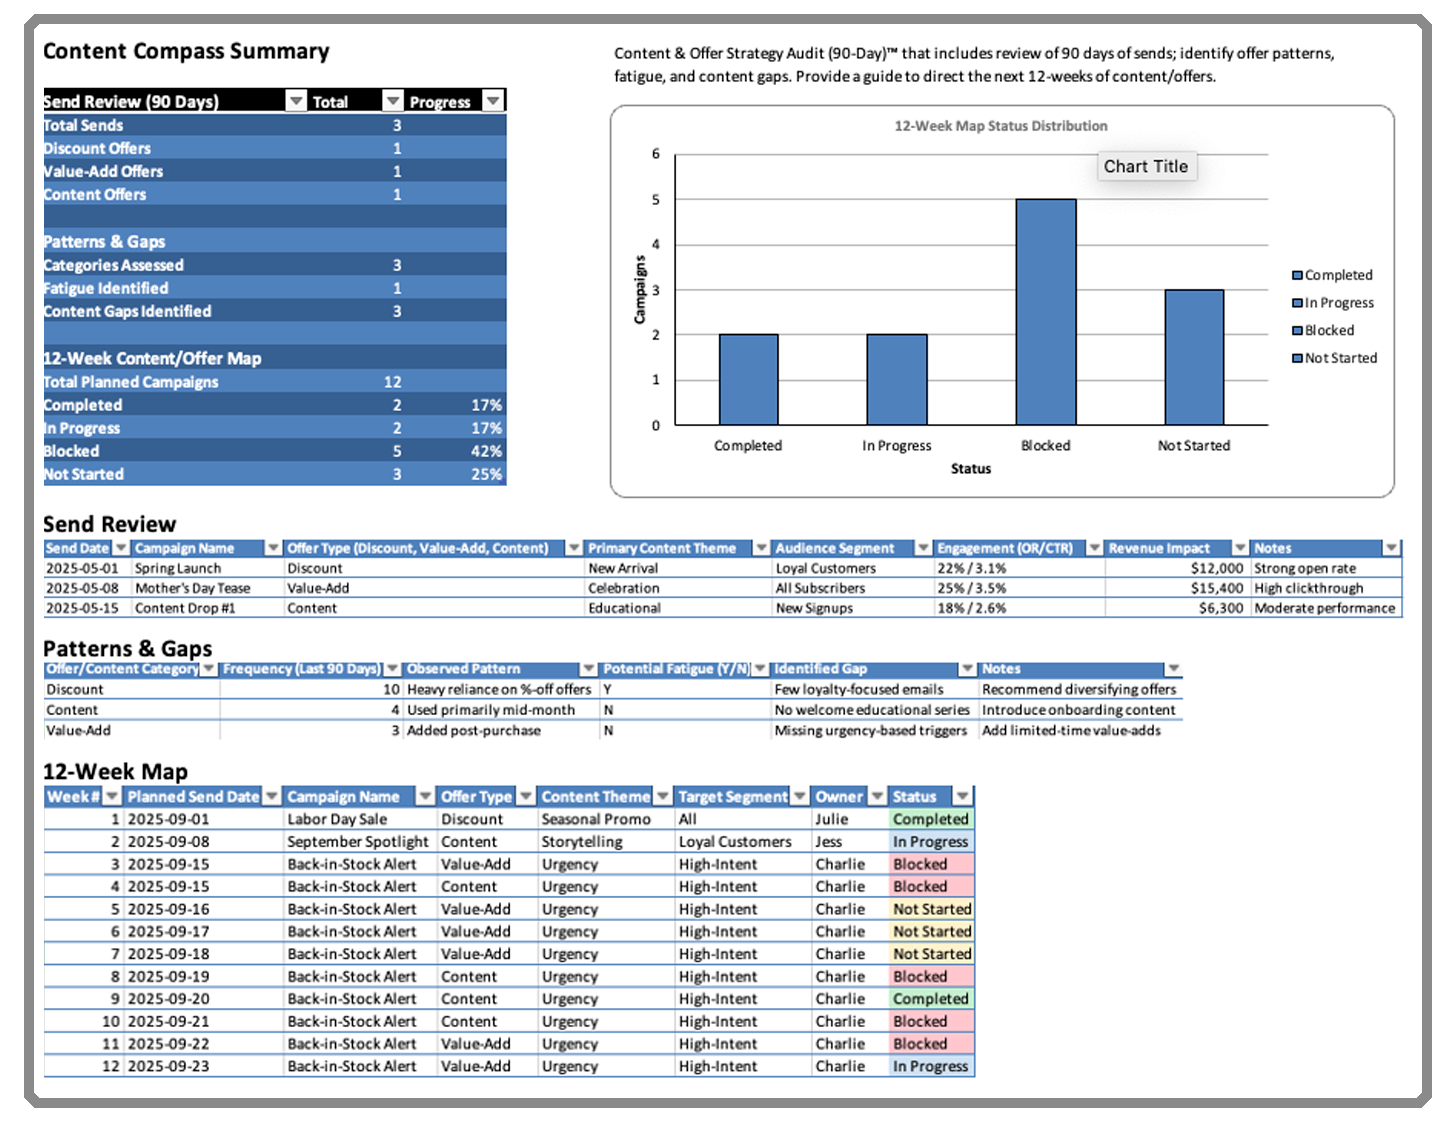Click the Status column filter arrow
This screenshot has height=1130, width=1440.
click(962, 797)
